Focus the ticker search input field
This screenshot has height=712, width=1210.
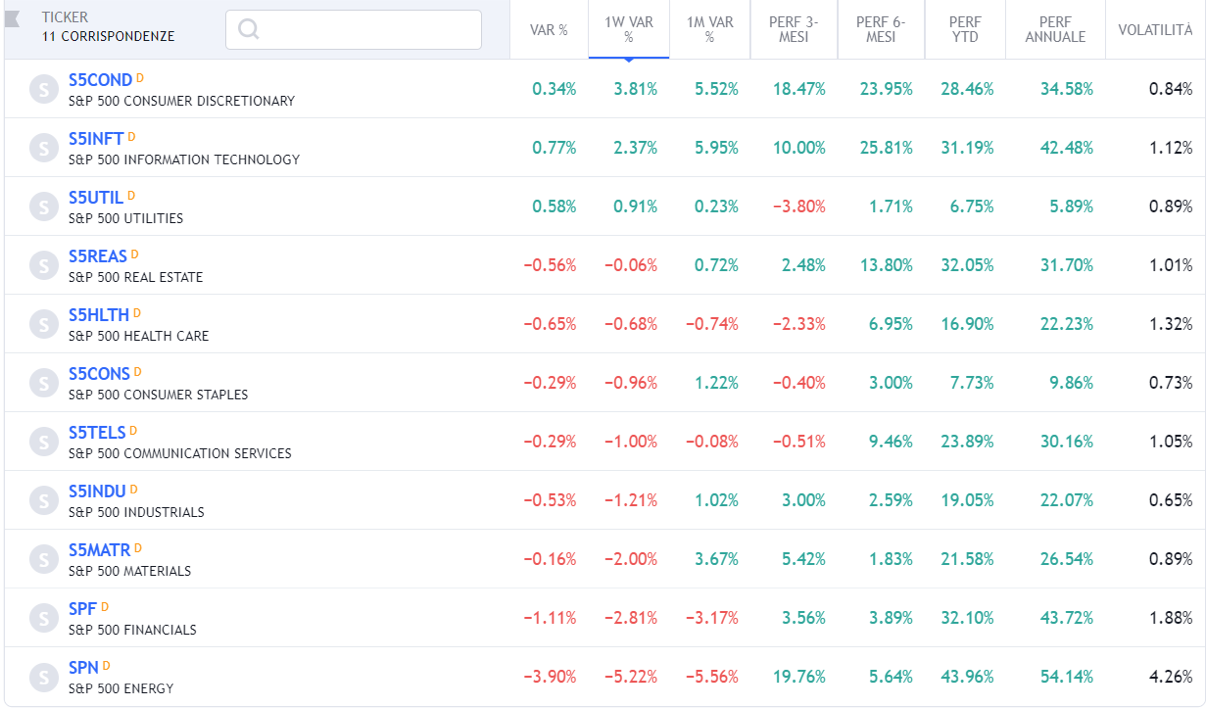365,30
